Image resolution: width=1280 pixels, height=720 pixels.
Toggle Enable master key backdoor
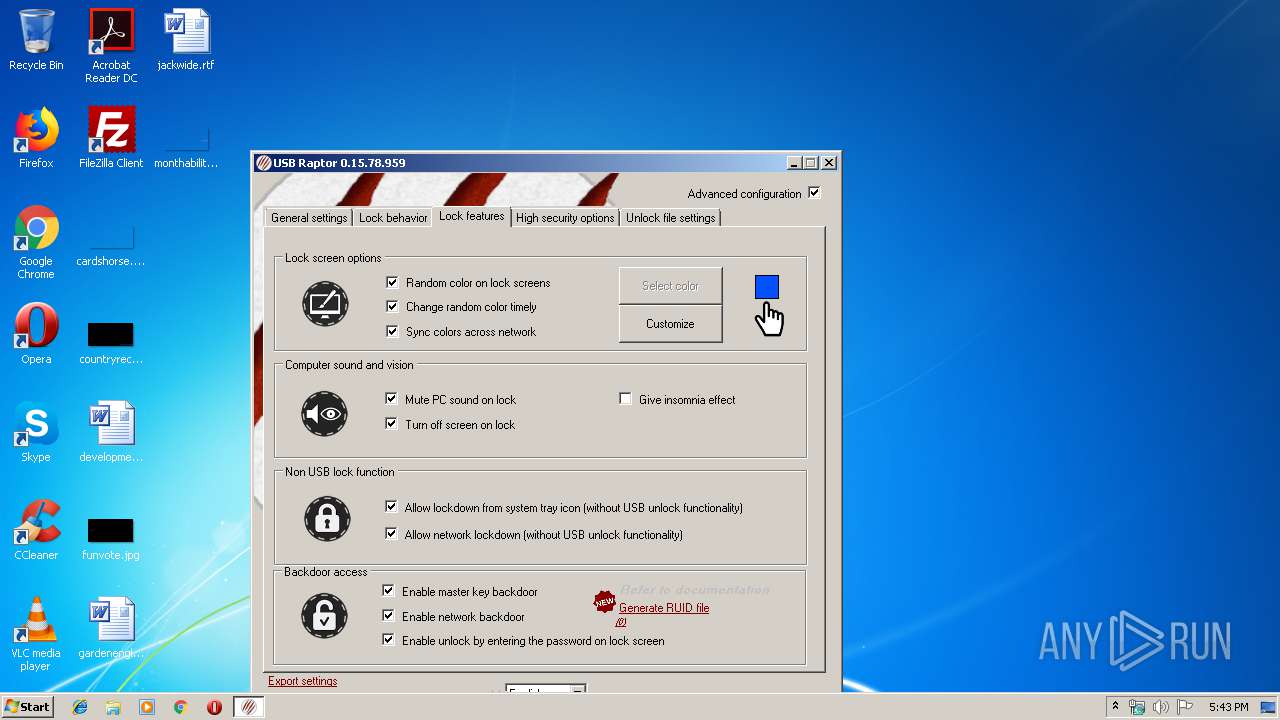pyautogui.click(x=389, y=591)
